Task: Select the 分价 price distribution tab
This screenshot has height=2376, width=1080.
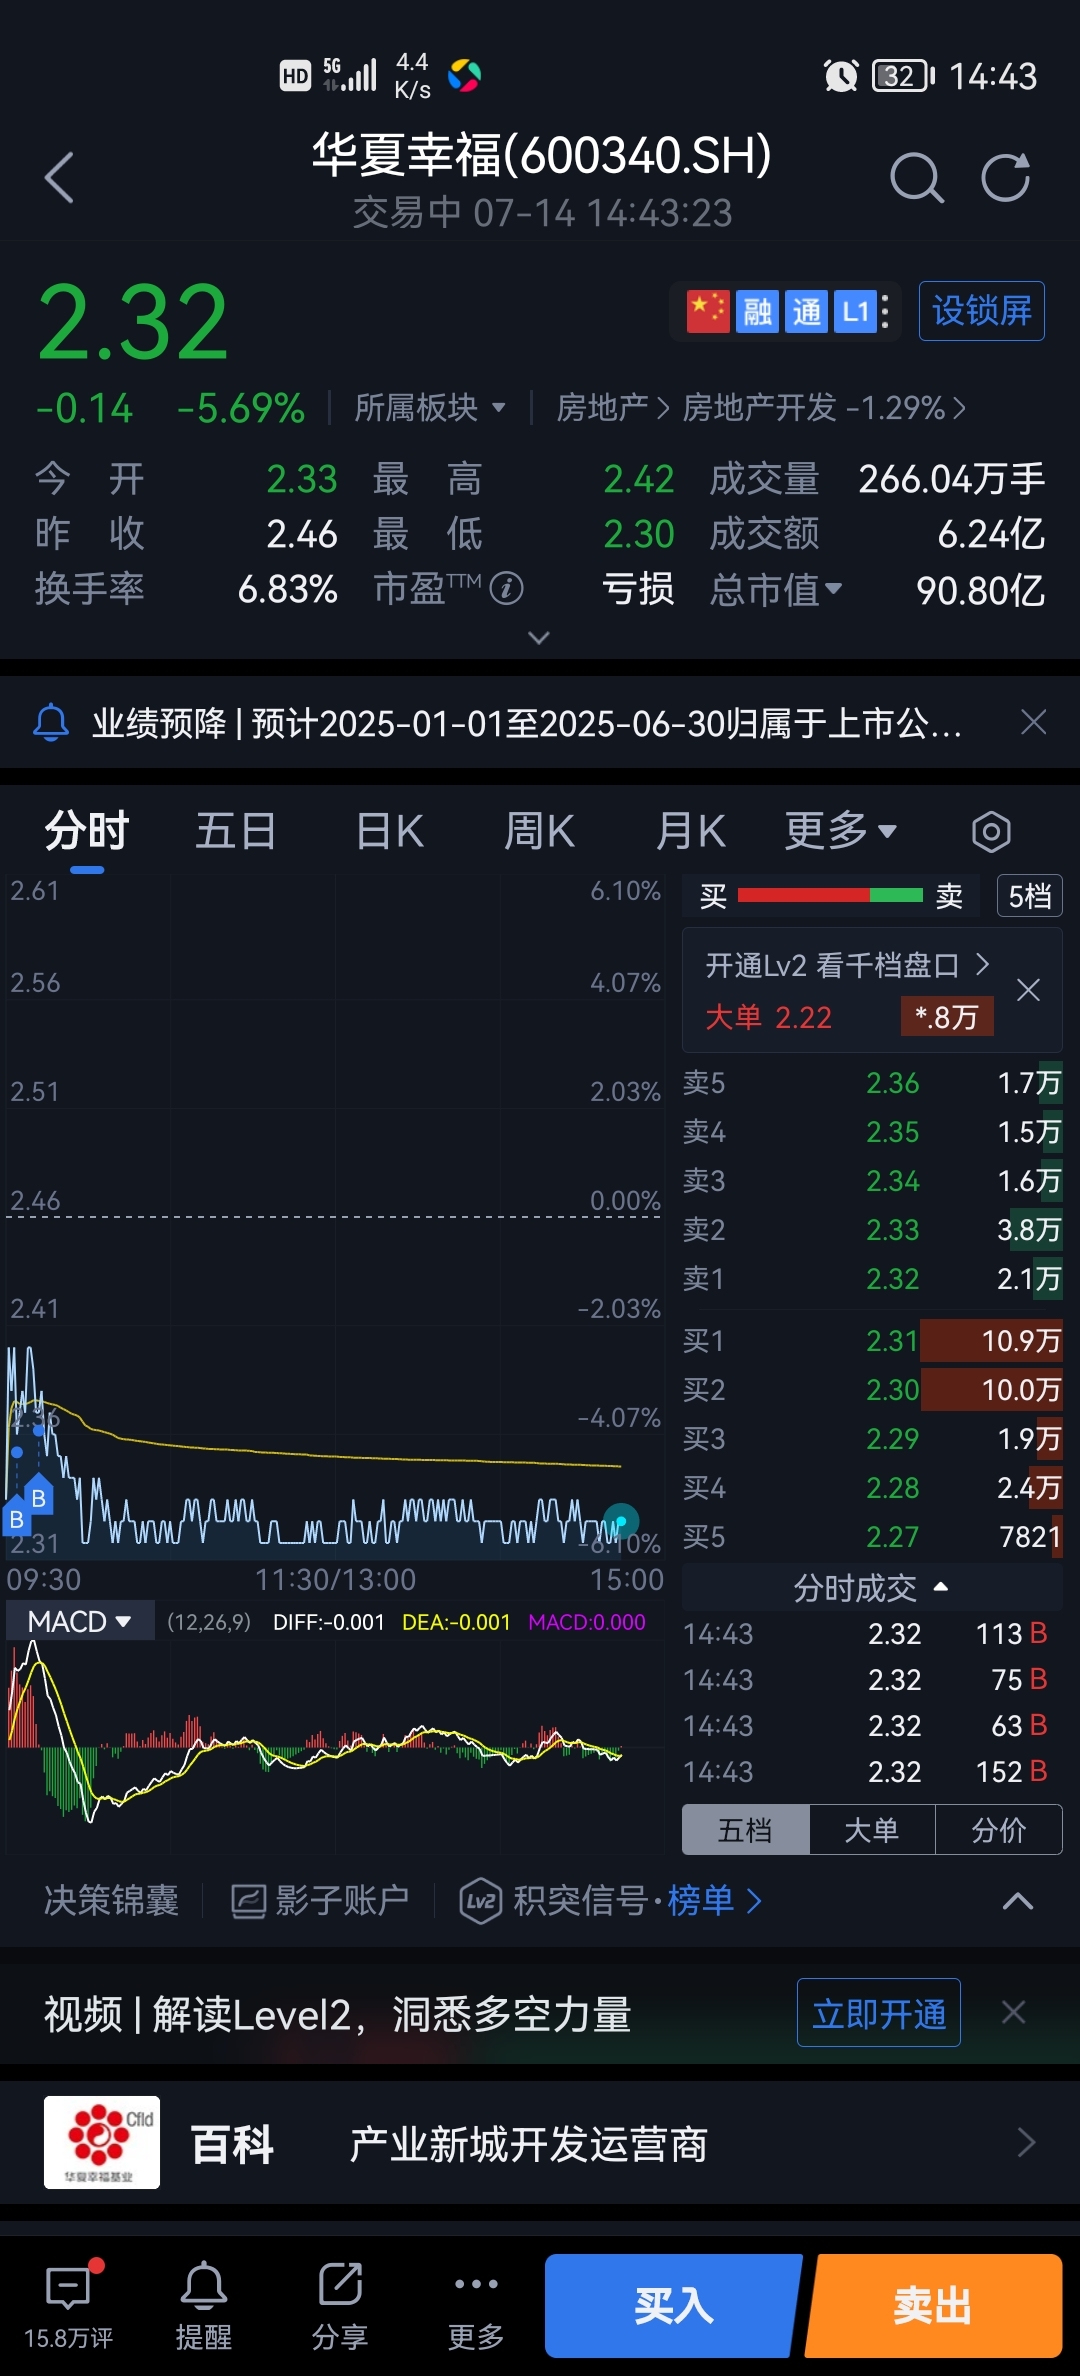Action: pos(999,1830)
